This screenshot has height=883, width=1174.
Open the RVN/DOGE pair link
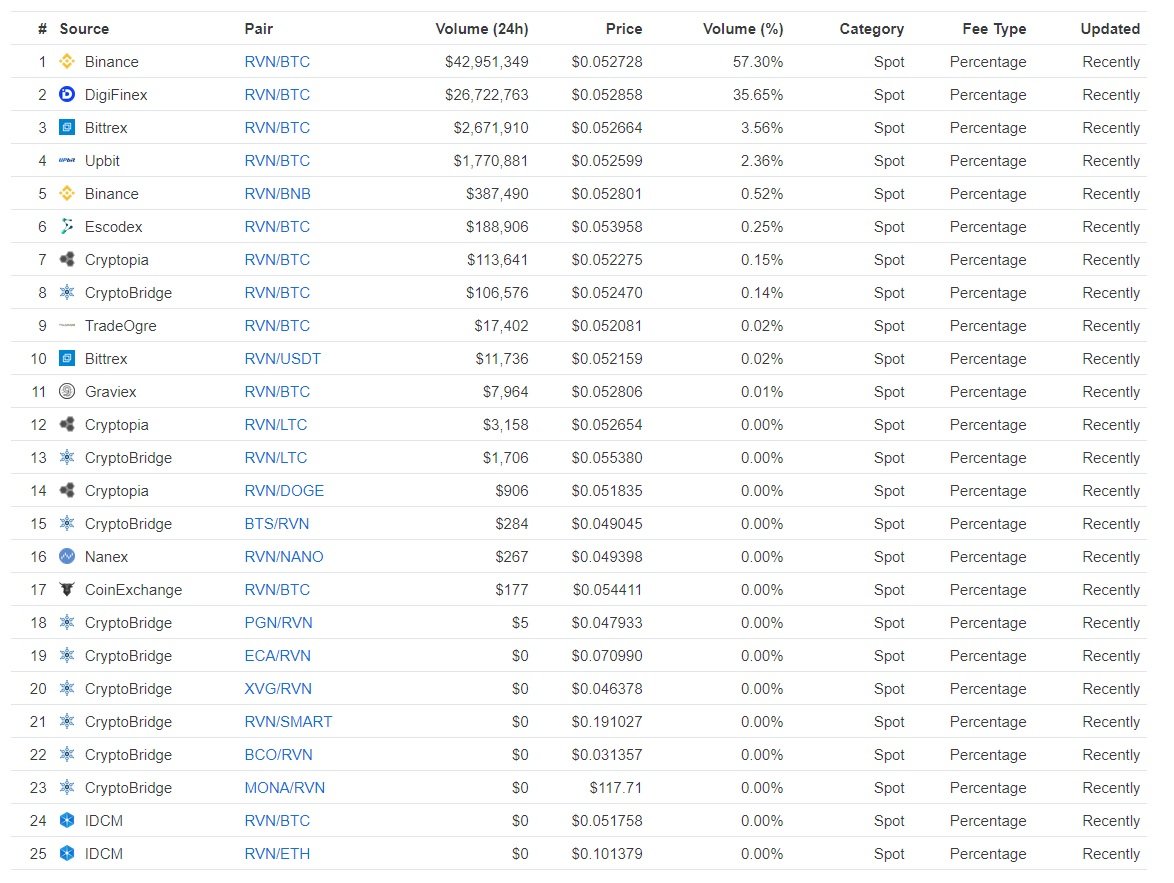pyautogui.click(x=284, y=491)
